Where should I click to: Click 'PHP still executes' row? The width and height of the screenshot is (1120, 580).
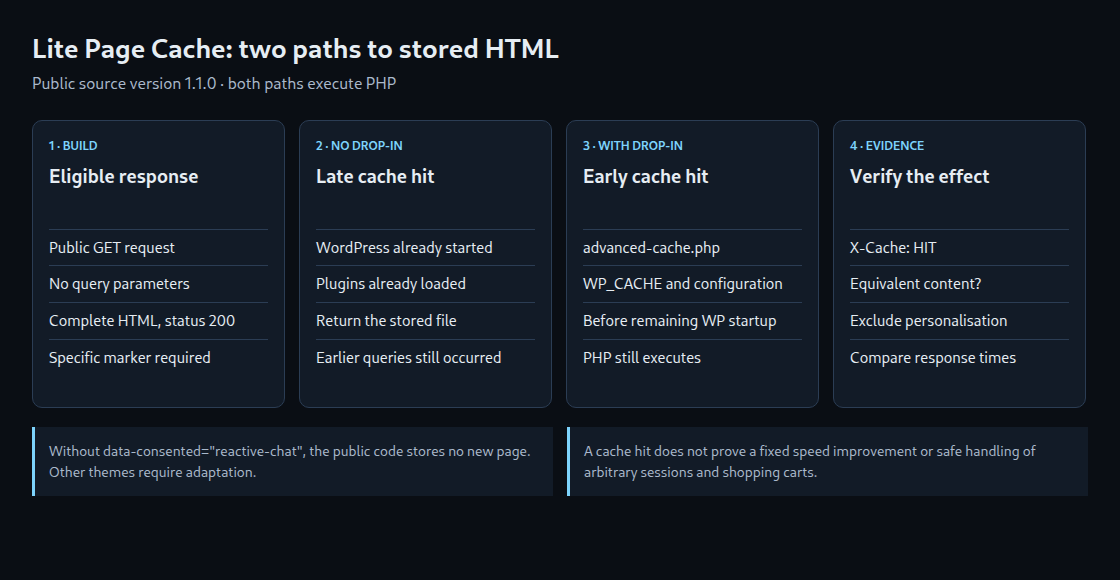tap(692, 358)
